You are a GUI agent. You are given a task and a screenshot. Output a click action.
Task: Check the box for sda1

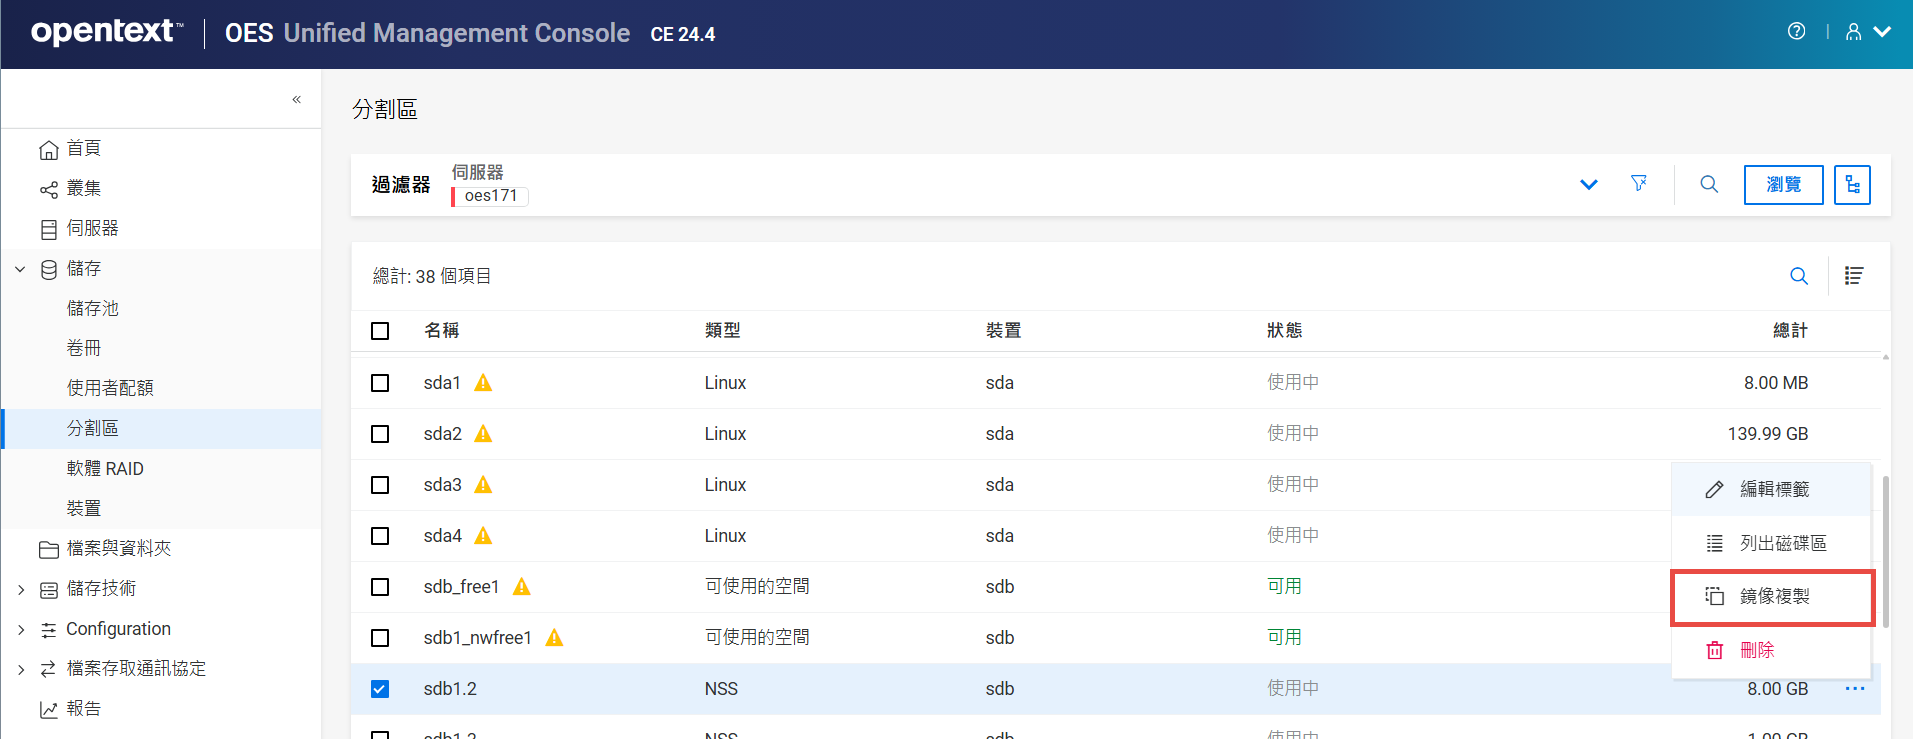coord(380,383)
